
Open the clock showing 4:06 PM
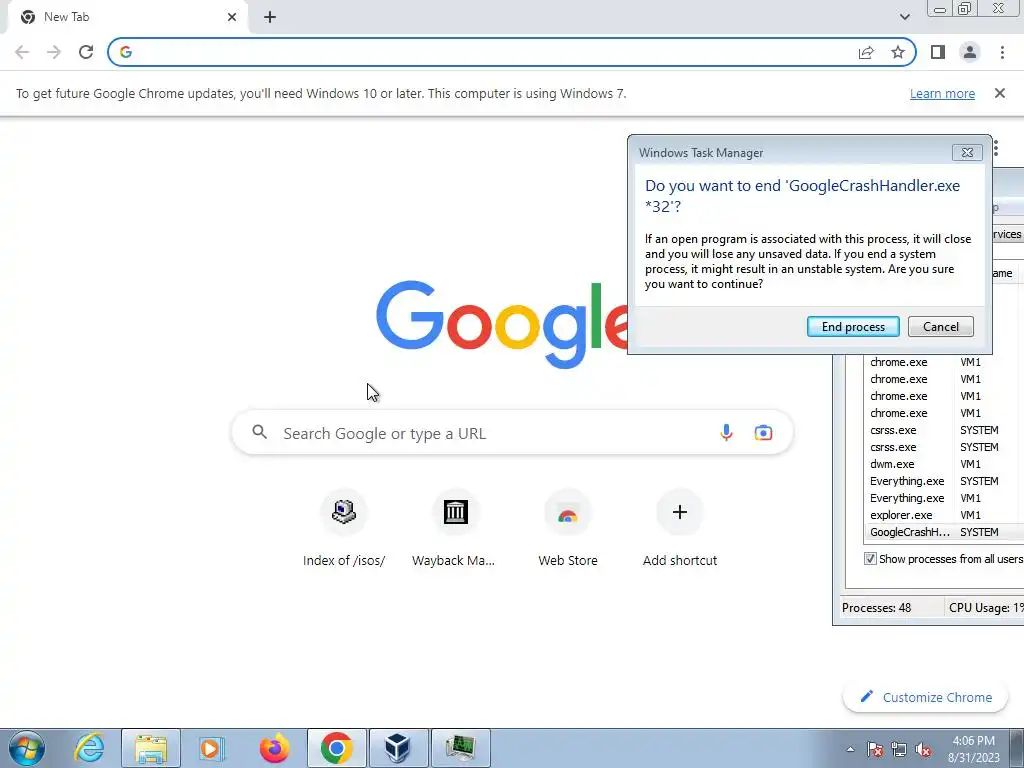click(973, 749)
